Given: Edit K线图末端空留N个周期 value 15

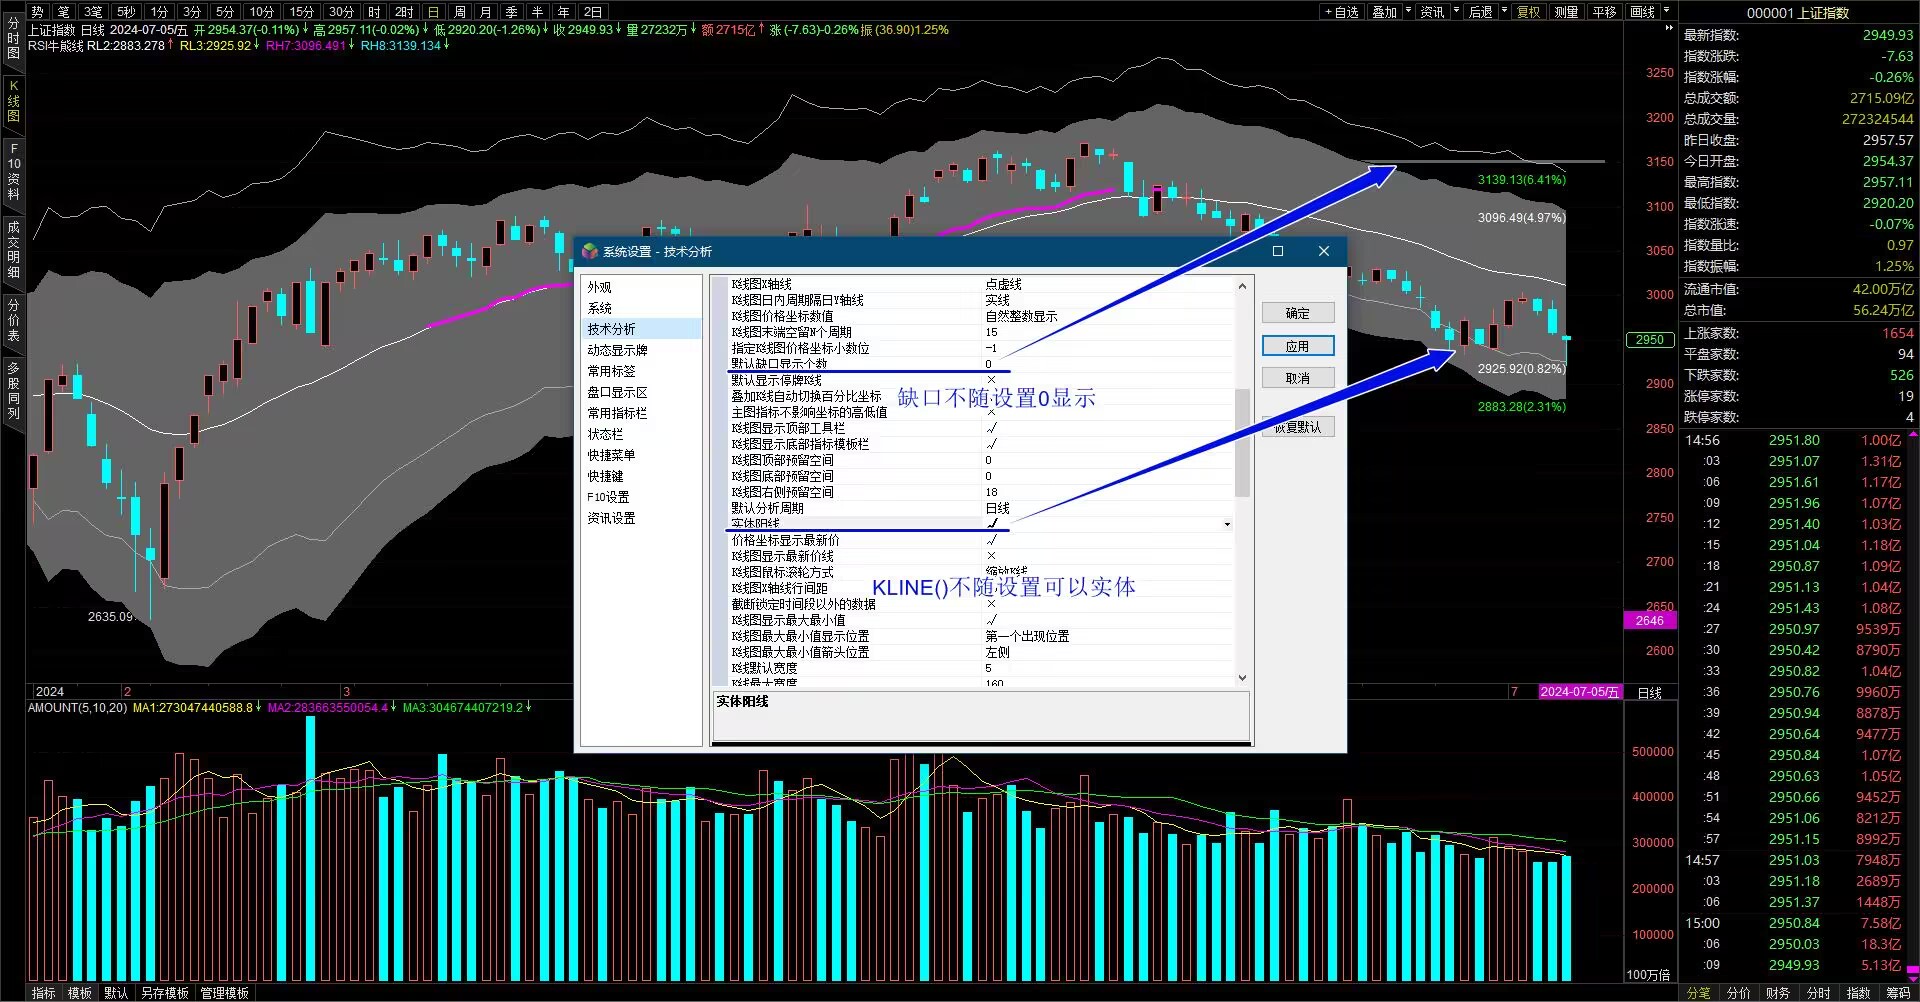Looking at the screenshot, I should pyautogui.click(x=991, y=332).
